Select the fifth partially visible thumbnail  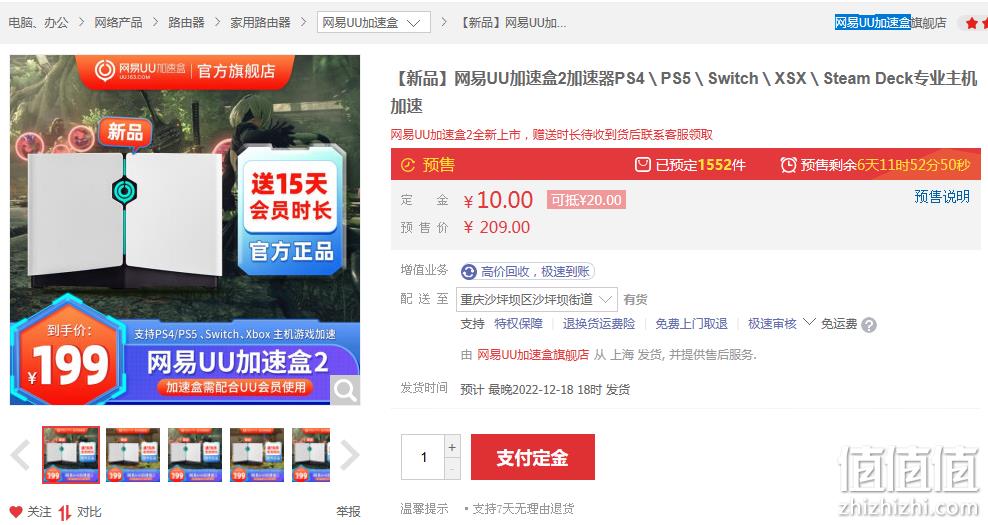(x=311, y=455)
